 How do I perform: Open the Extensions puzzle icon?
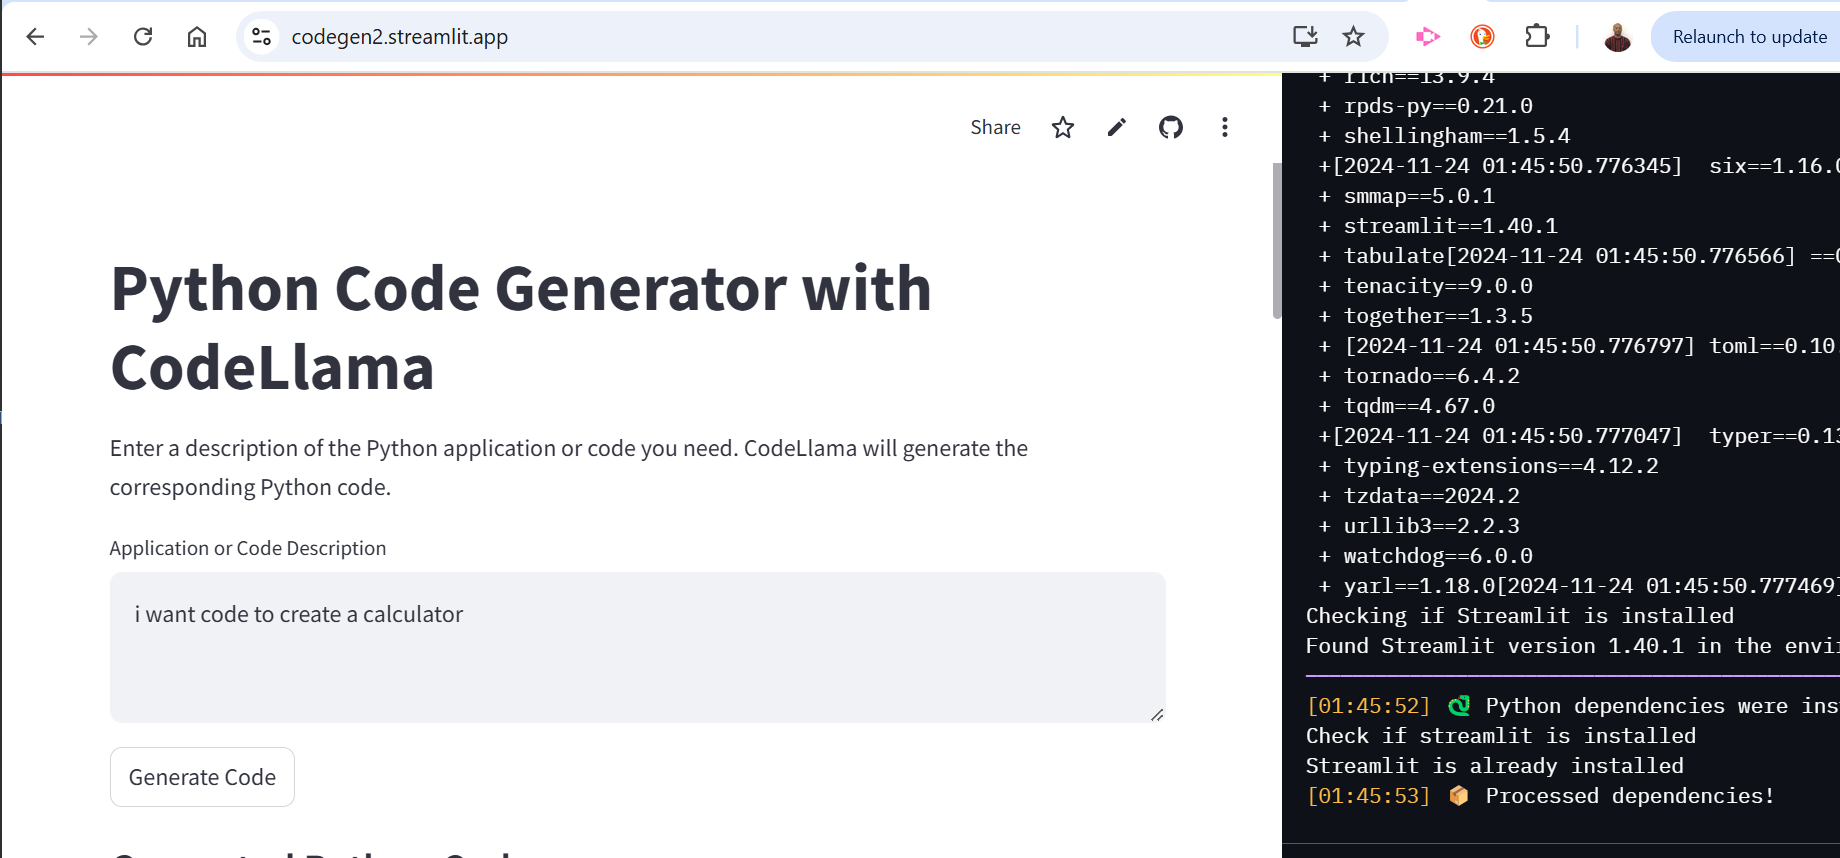(x=1537, y=37)
